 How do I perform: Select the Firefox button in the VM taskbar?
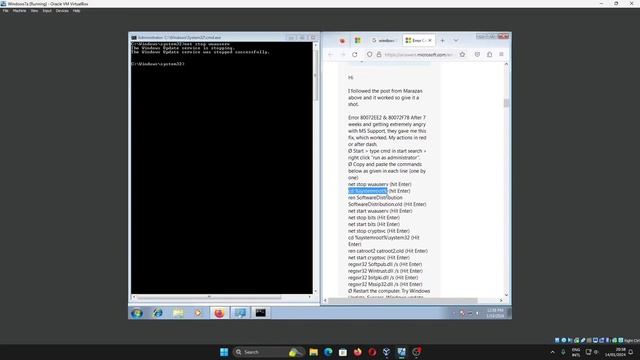pos(219,313)
